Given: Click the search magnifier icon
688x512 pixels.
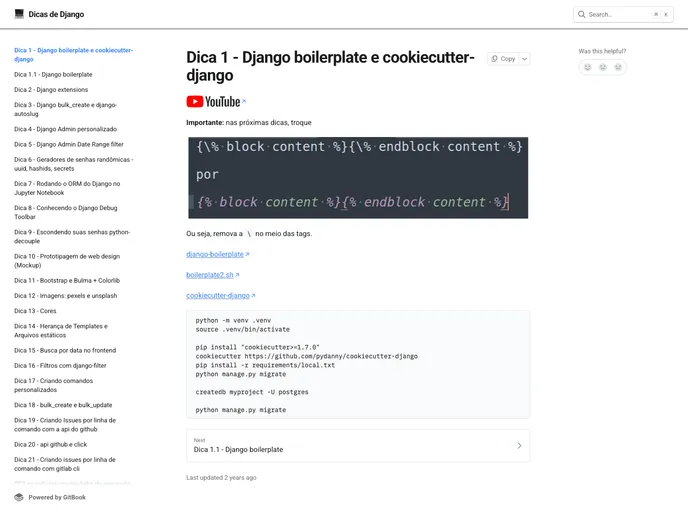Looking at the screenshot, I should click(x=581, y=14).
